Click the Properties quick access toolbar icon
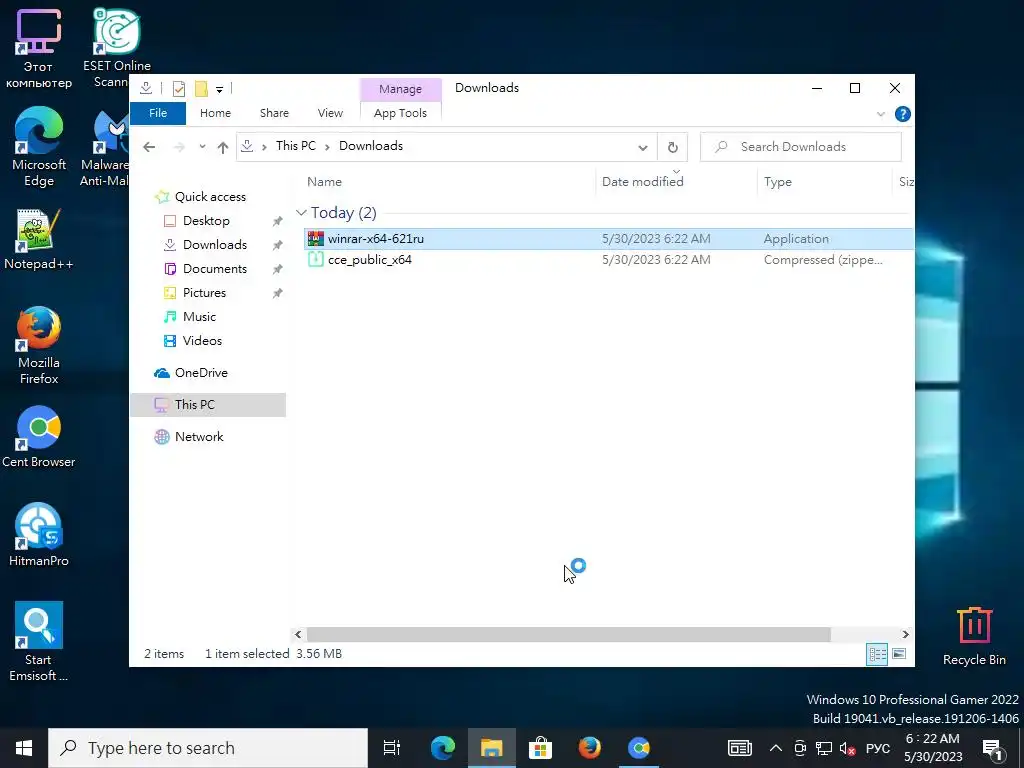The height and width of the screenshot is (768, 1024). [x=178, y=88]
